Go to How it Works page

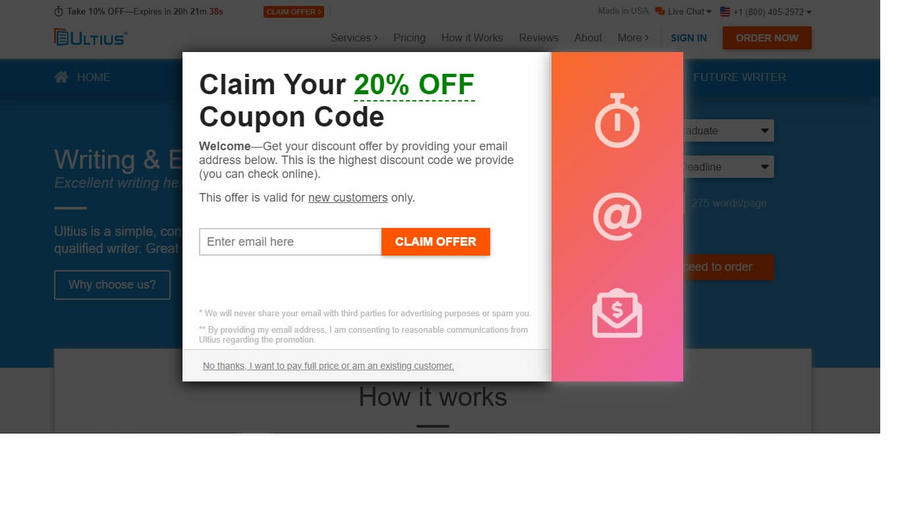click(x=472, y=38)
